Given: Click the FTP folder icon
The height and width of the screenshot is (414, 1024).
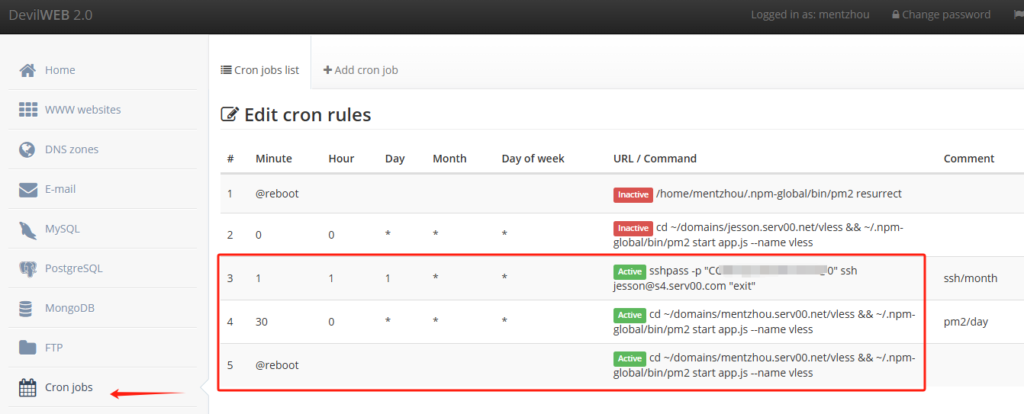Looking at the screenshot, I should (x=28, y=347).
